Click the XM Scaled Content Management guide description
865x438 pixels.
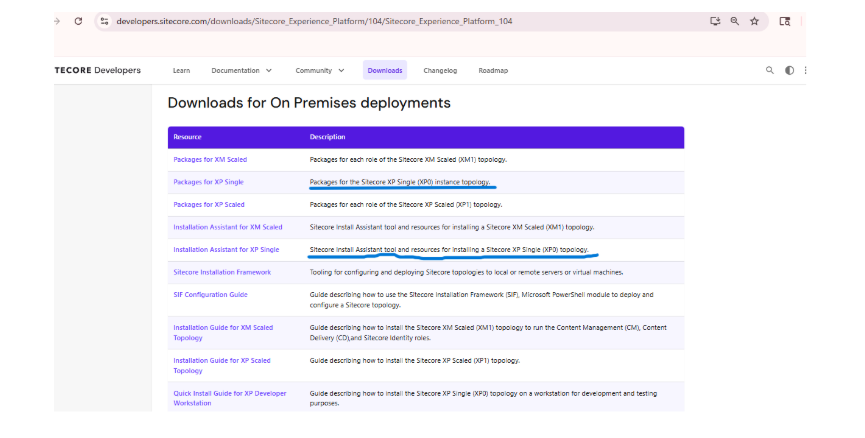click(488, 333)
